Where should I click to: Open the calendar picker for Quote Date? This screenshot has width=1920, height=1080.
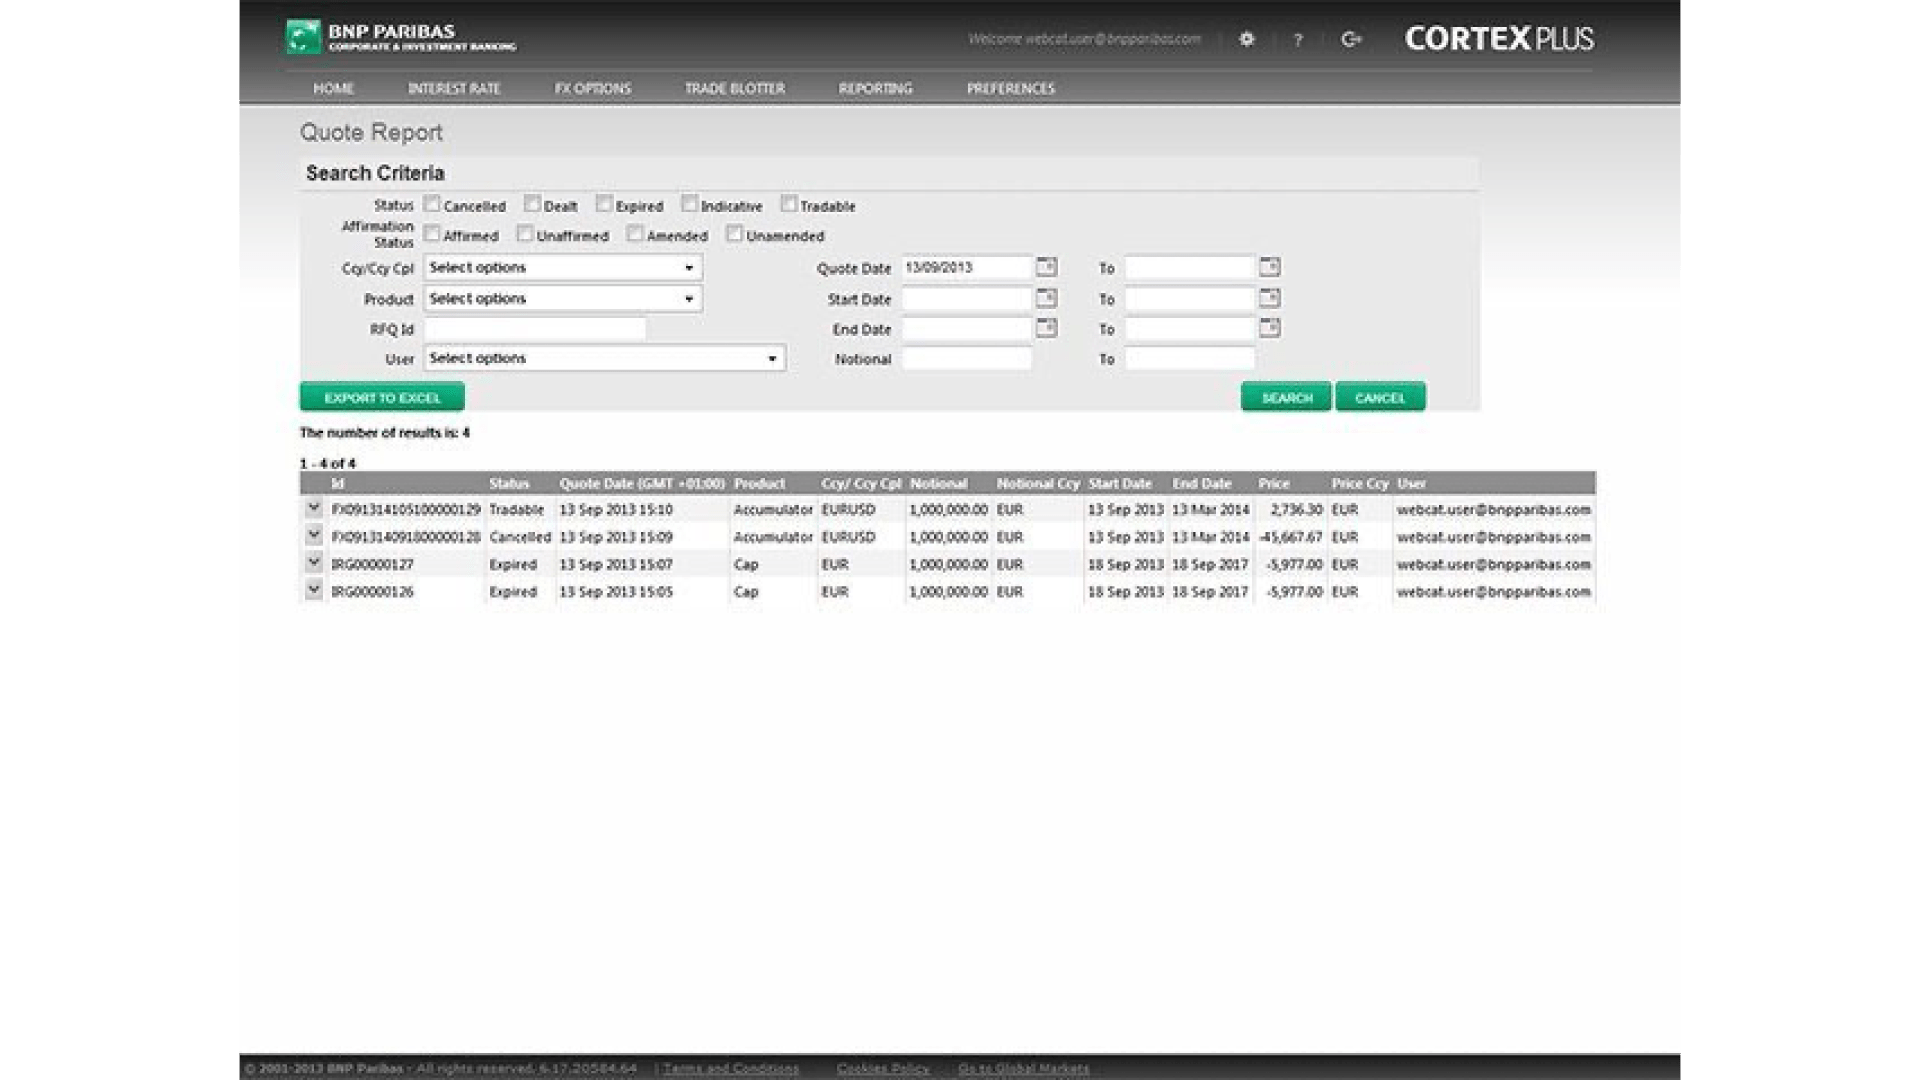tap(1046, 267)
